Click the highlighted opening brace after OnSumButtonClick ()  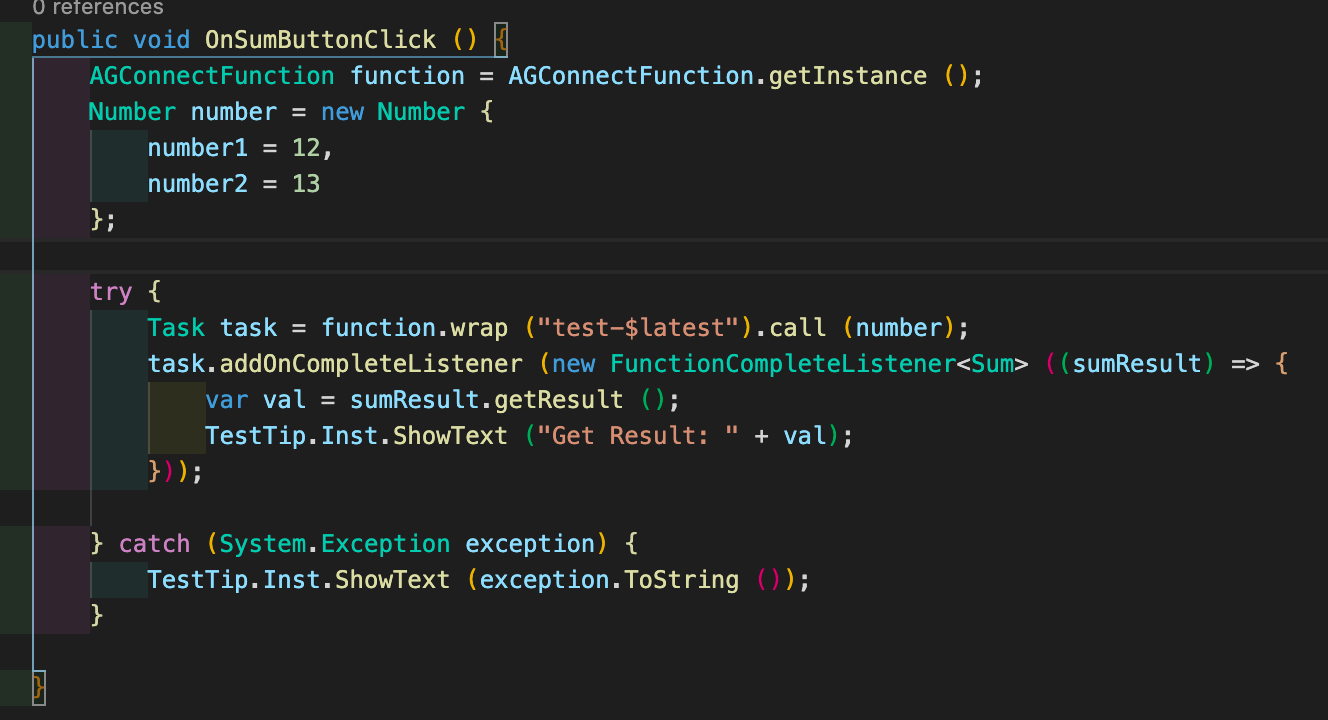[x=502, y=40]
